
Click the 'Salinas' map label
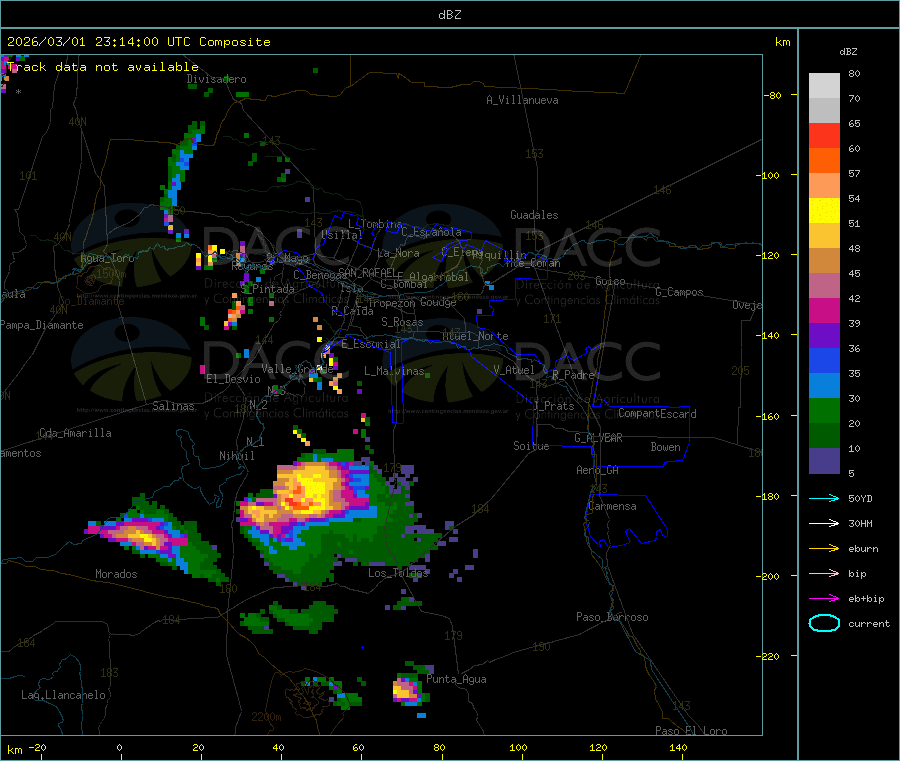click(x=173, y=406)
